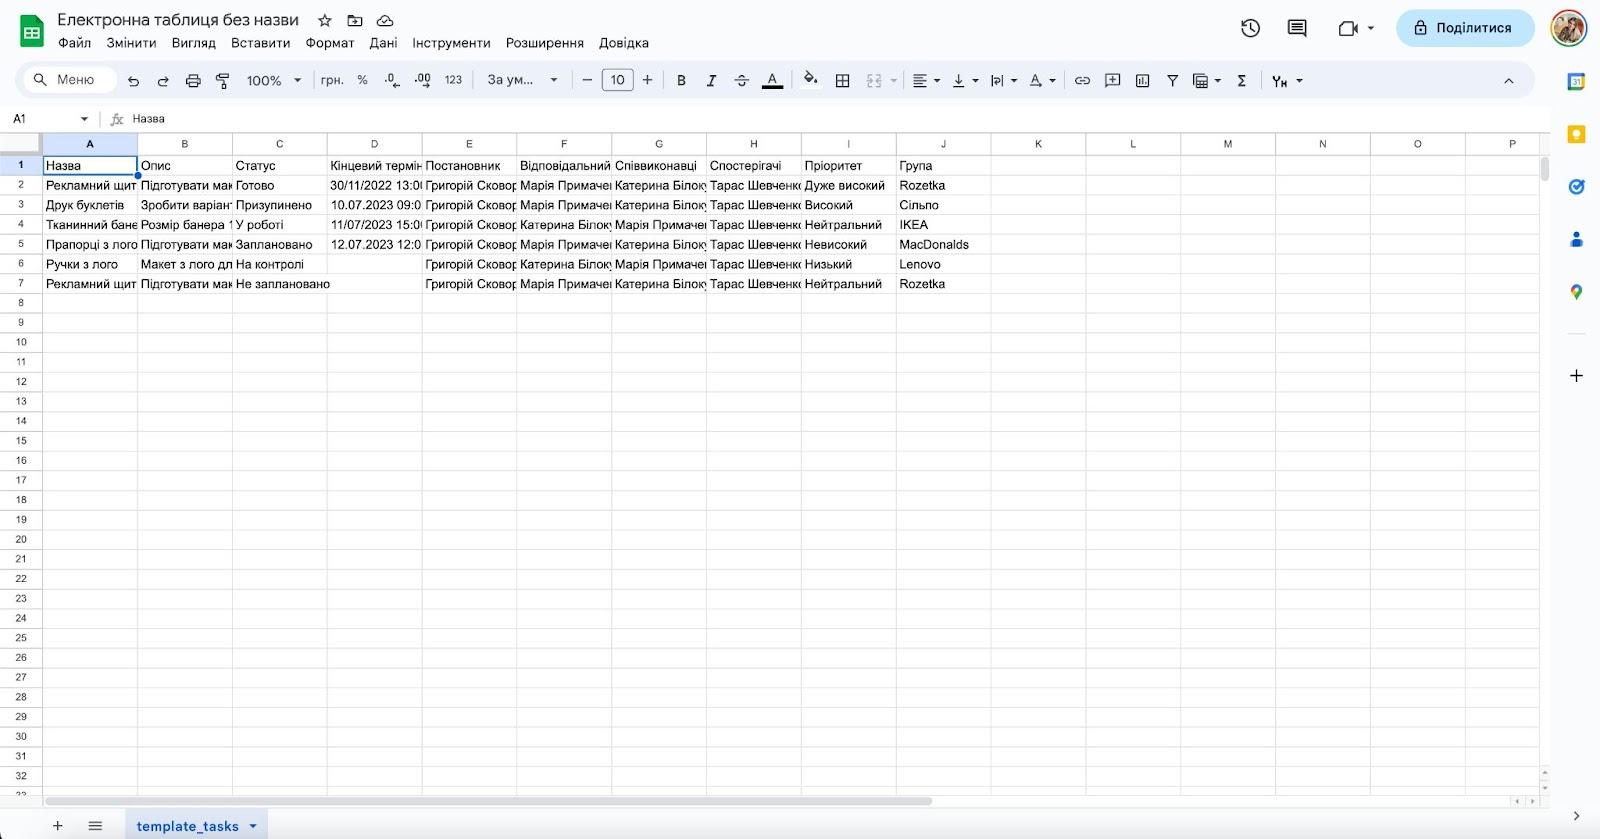Open the fill color picker
1600x839 pixels.
[811, 80]
